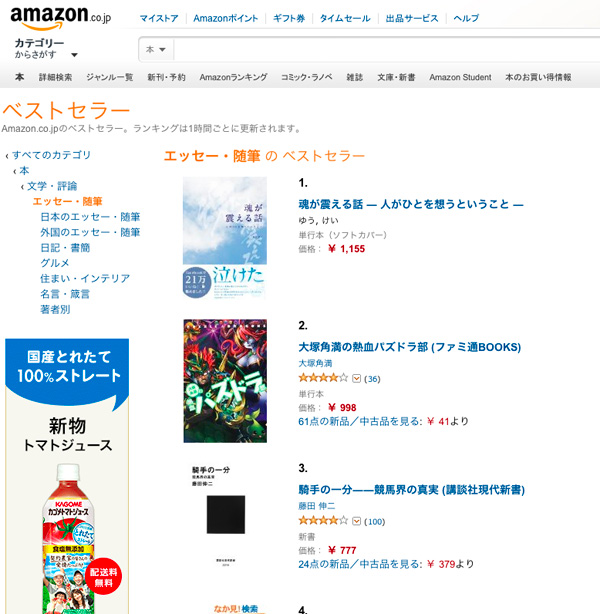The height and width of the screenshot is (614, 600).
Task: Click the Kagome tomato juice advertisement
Action: 67,476
